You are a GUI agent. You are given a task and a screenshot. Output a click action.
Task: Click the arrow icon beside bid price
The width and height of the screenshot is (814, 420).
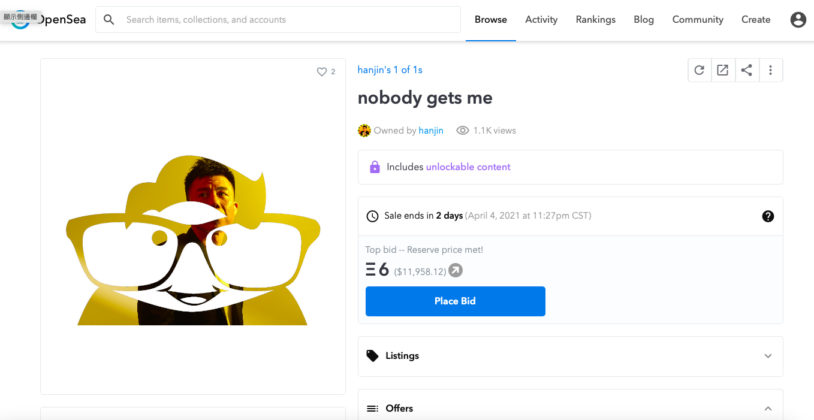click(455, 270)
